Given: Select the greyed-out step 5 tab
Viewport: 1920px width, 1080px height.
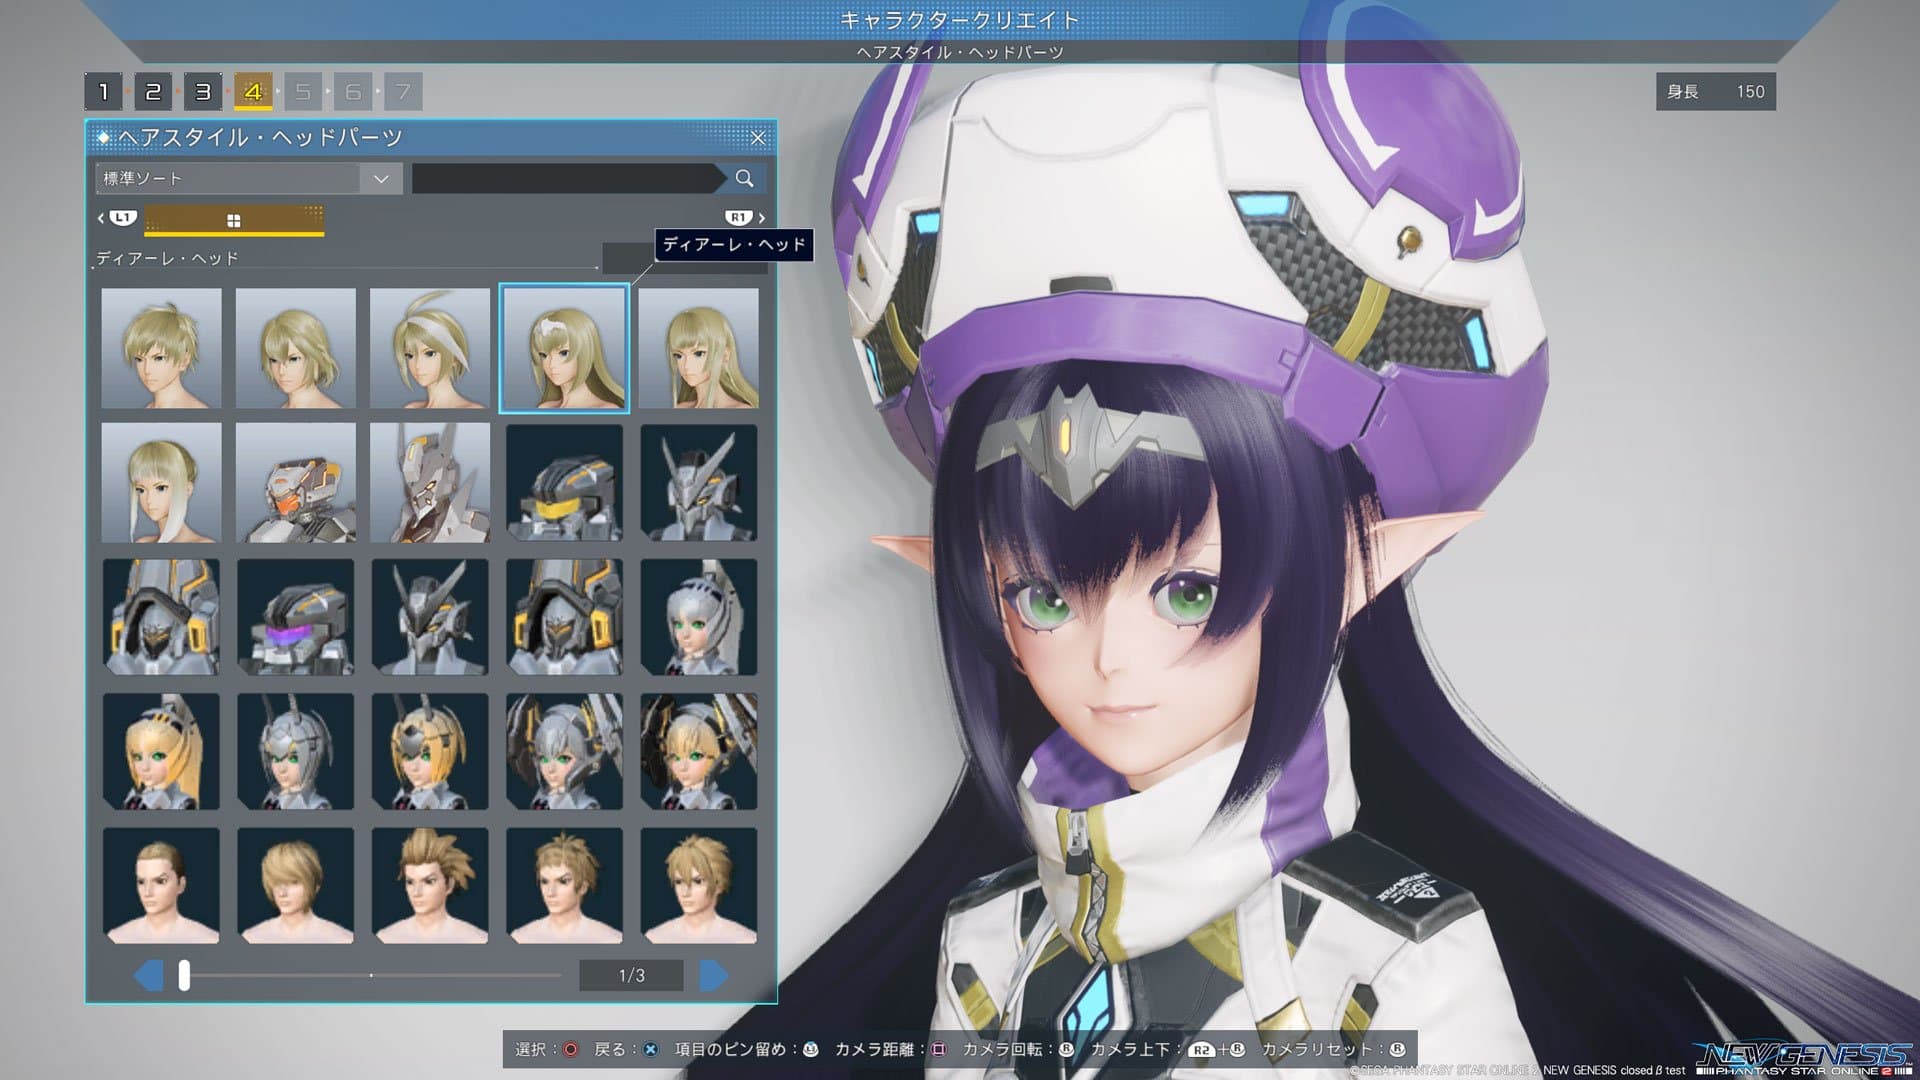Looking at the screenshot, I should click(303, 92).
